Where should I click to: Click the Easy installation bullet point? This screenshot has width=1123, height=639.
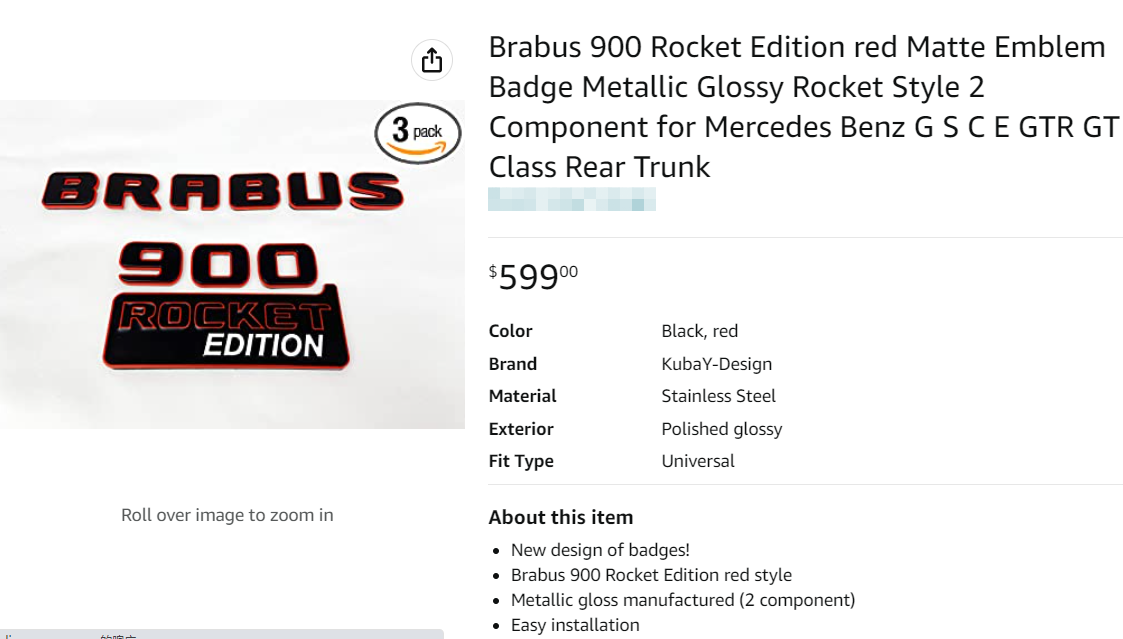[575, 624]
